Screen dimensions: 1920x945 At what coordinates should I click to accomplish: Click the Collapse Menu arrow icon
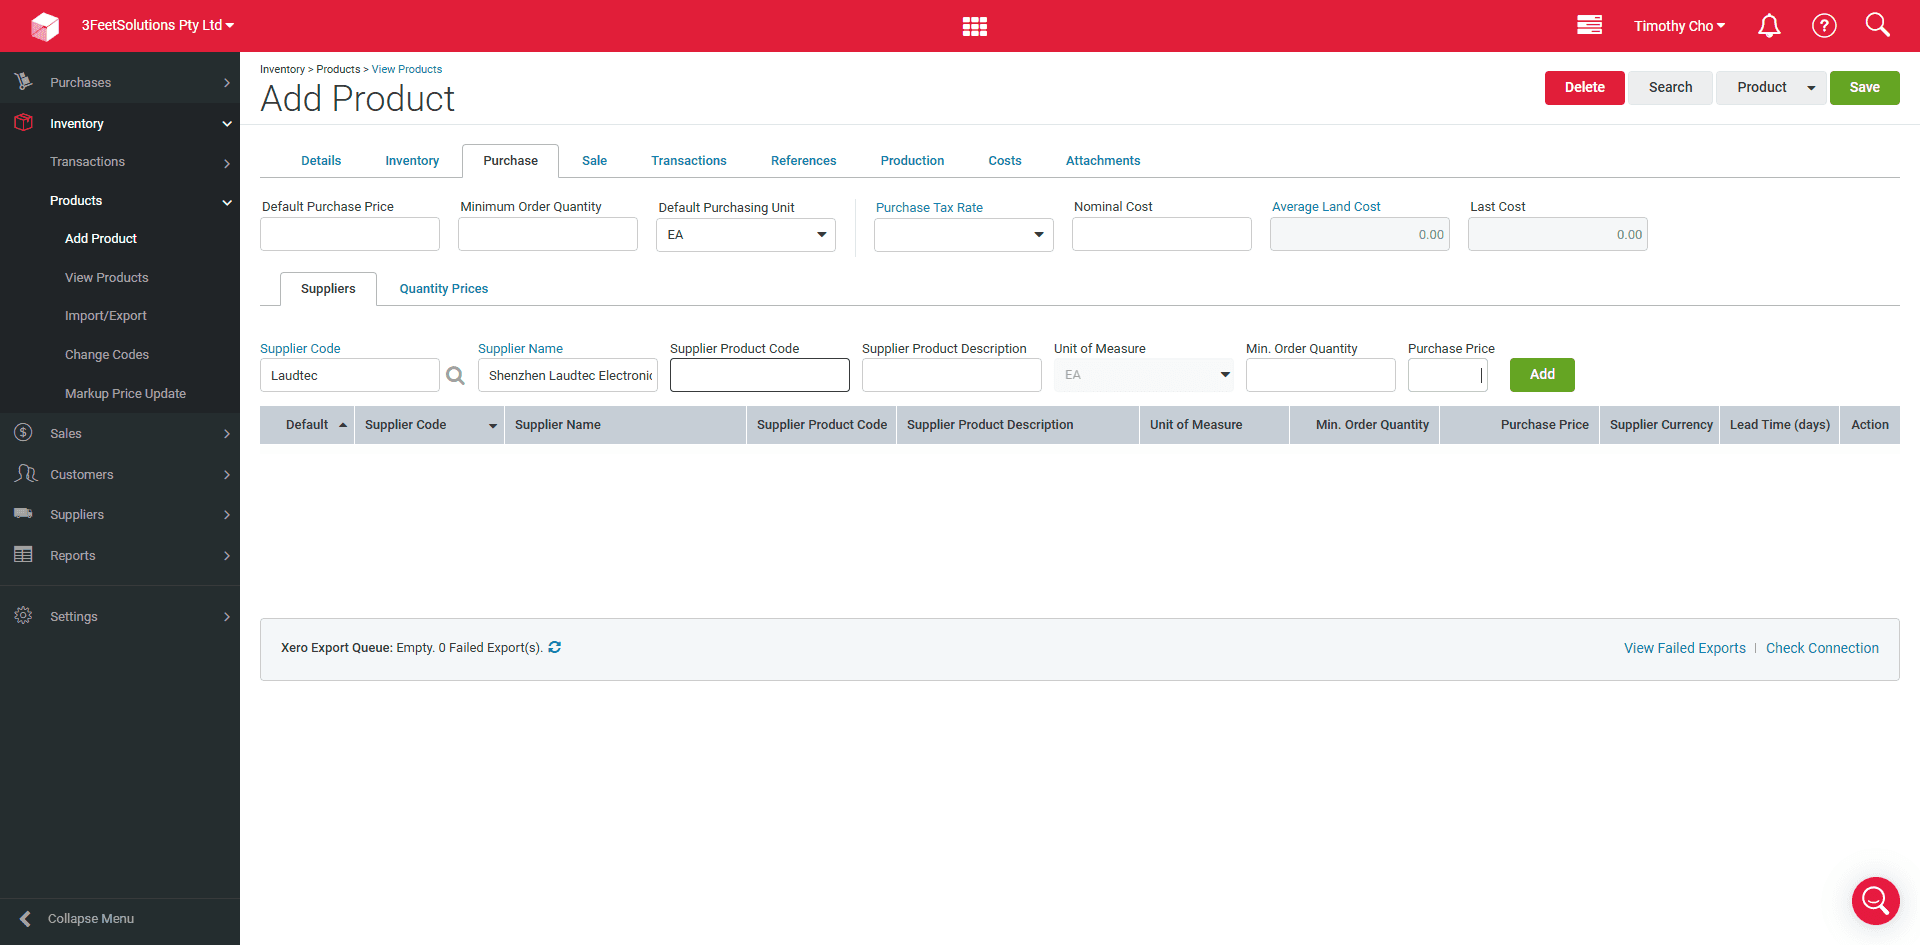pos(25,918)
